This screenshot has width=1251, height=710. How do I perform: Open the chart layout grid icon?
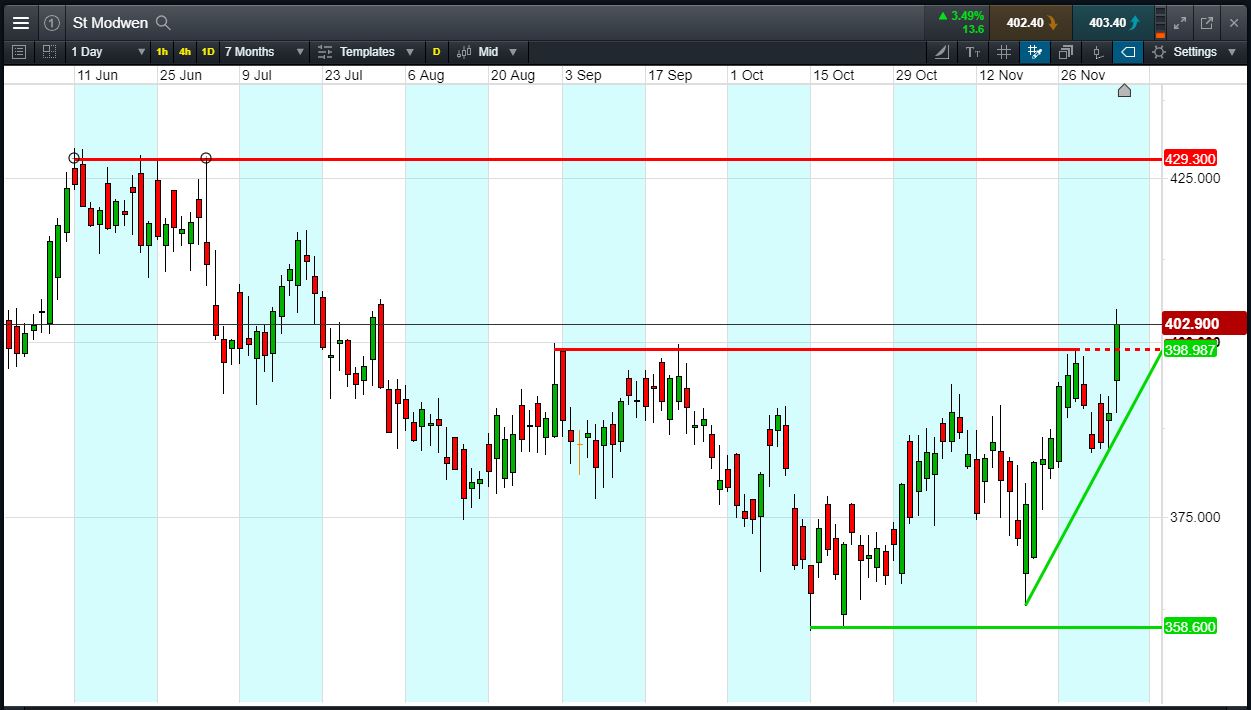point(49,51)
